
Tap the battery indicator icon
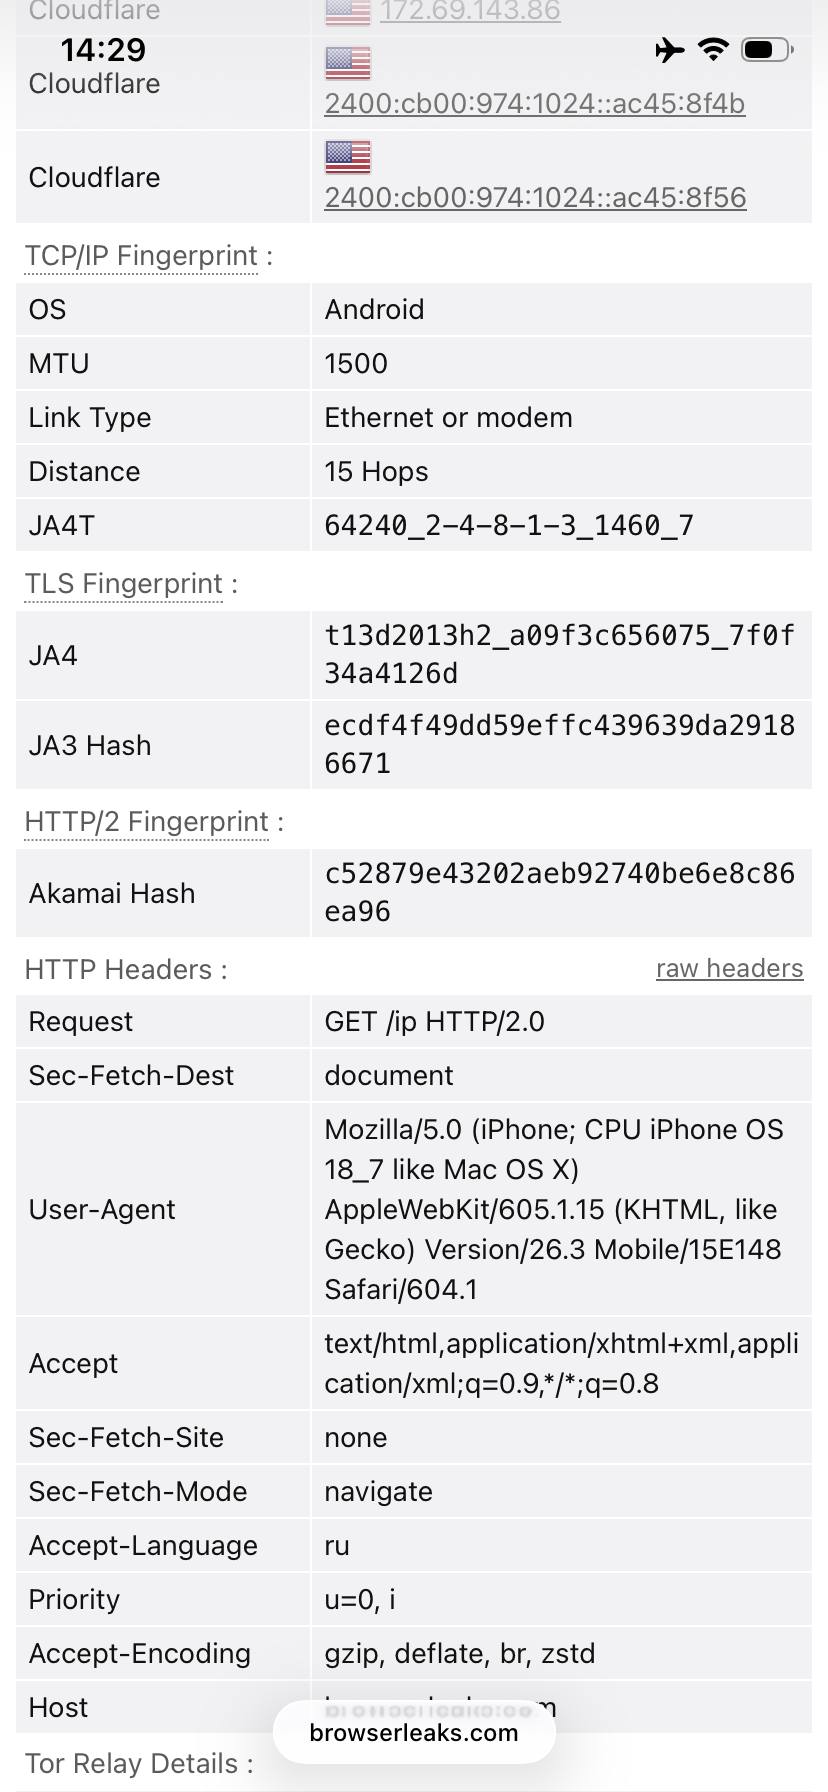766,49
